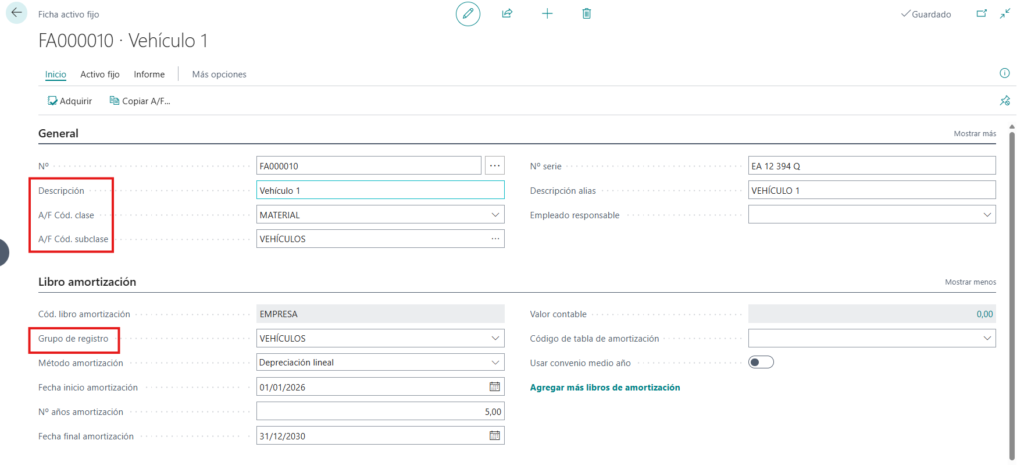Open Empleado responsable dropdown

(x=987, y=215)
